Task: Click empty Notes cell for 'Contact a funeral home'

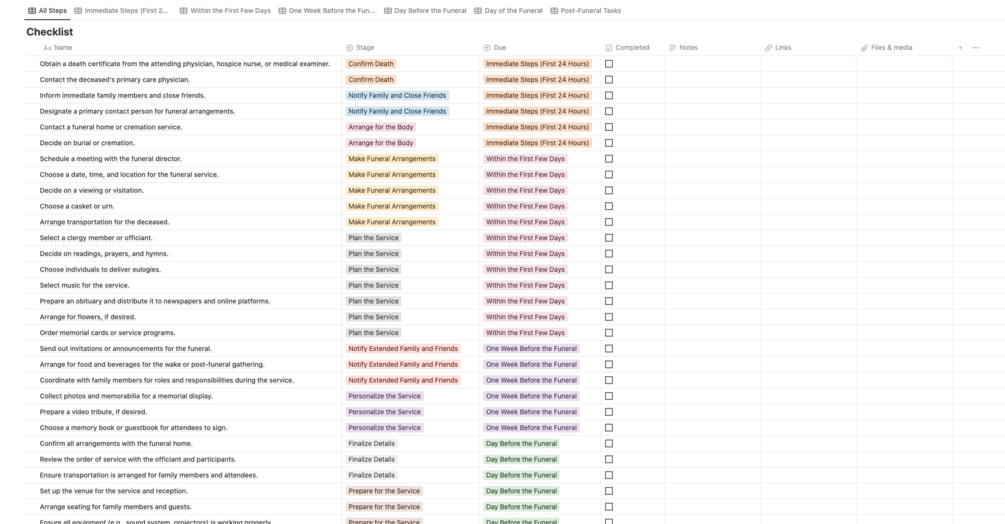Action: pos(713,127)
